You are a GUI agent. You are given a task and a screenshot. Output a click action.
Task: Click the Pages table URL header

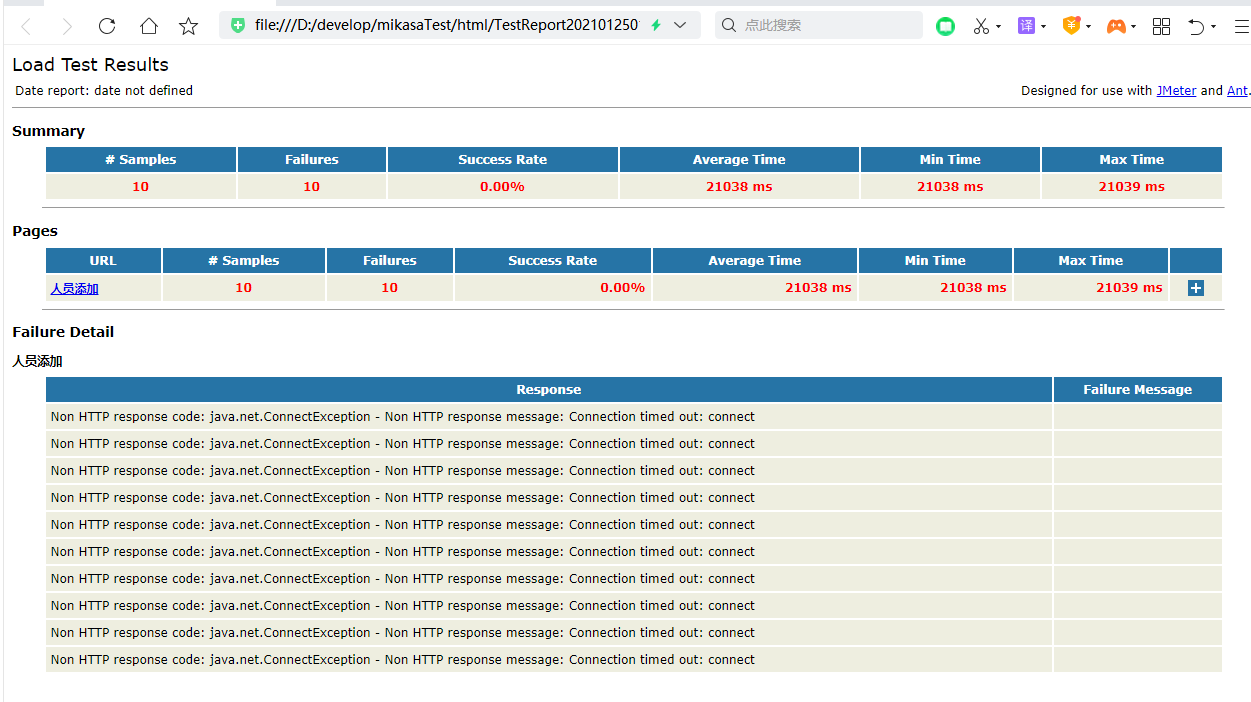(103, 260)
